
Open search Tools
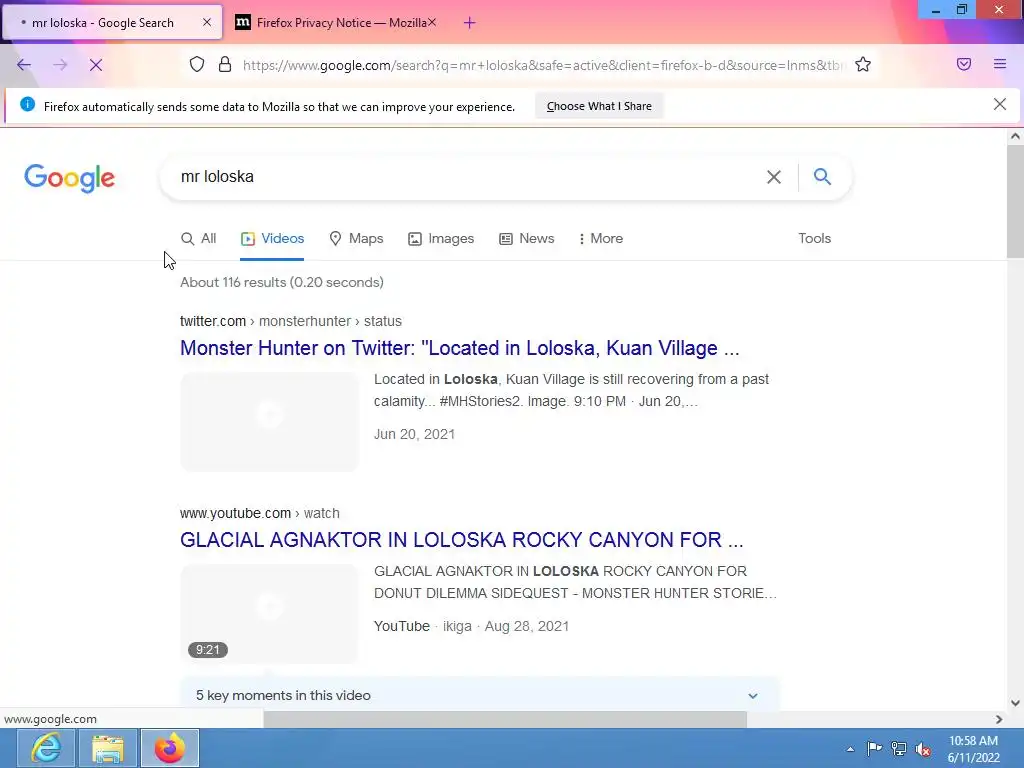[x=814, y=238]
